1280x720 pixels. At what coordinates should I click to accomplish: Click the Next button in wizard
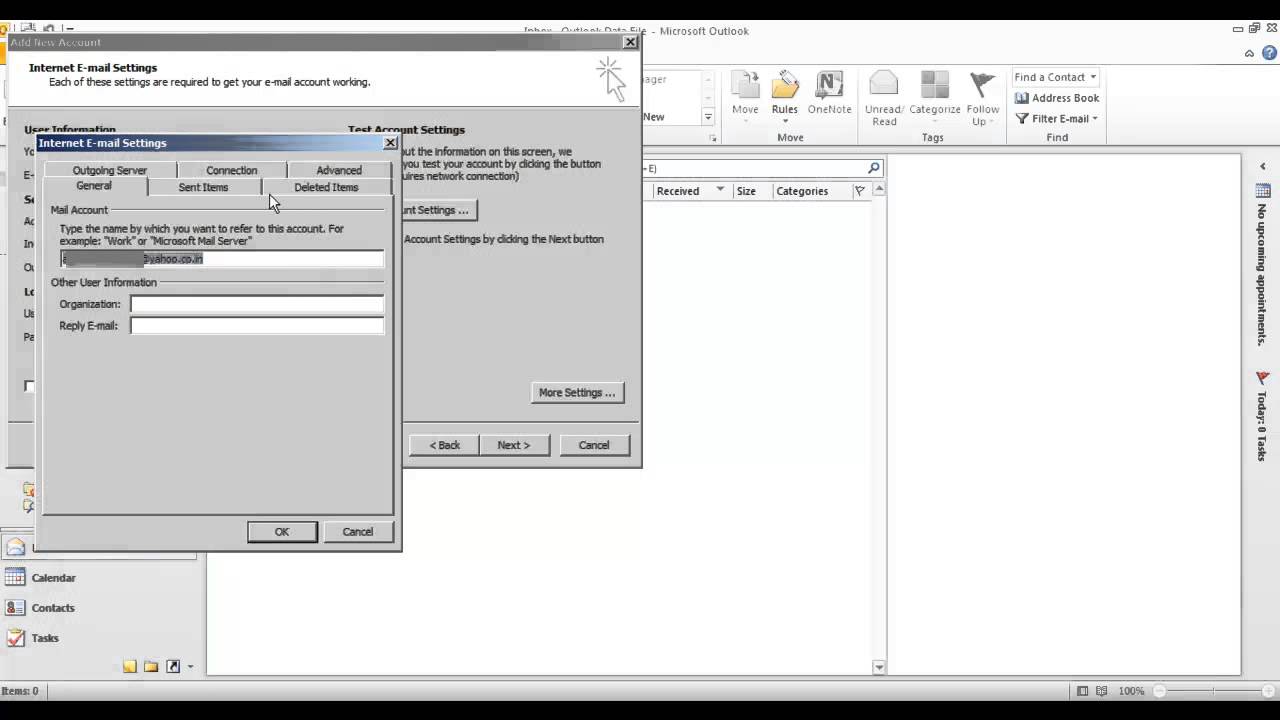(514, 445)
